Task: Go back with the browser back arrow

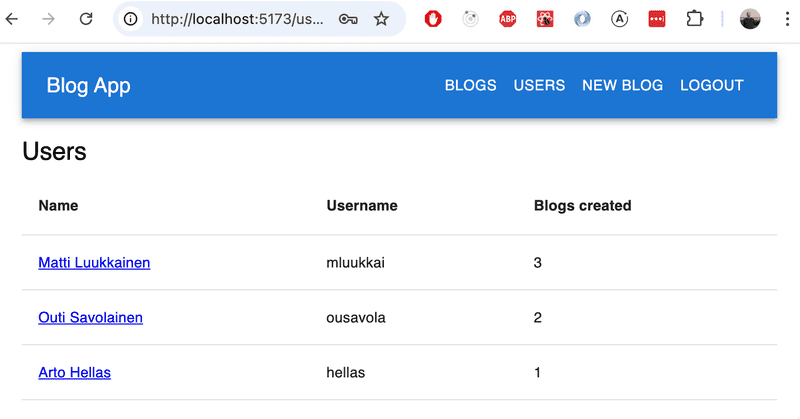Action: [x=12, y=19]
